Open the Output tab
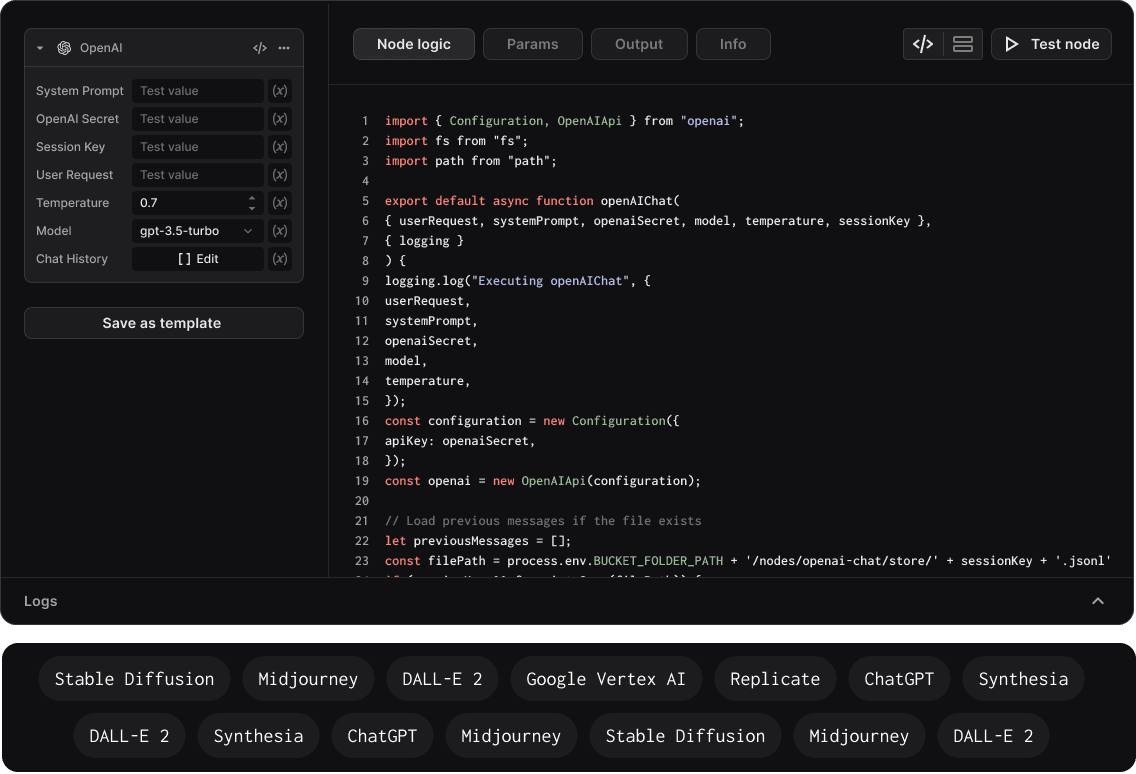This screenshot has height=774, width=1136. coord(639,43)
